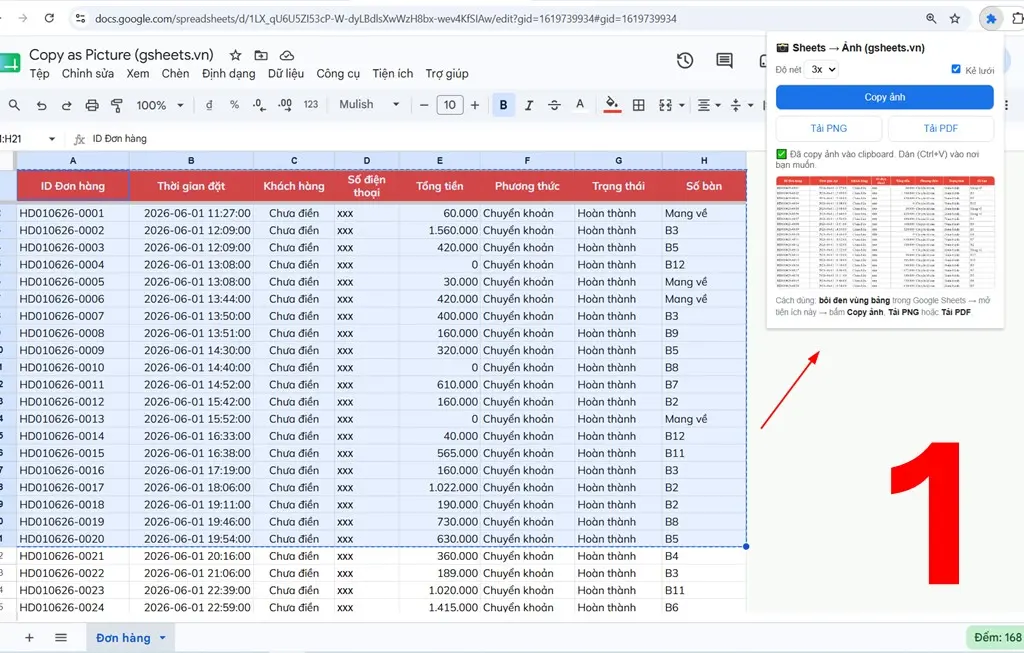The height and width of the screenshot is (653, 1024).
Task: Star the Copy as Picture document
Action: [235, 56]
